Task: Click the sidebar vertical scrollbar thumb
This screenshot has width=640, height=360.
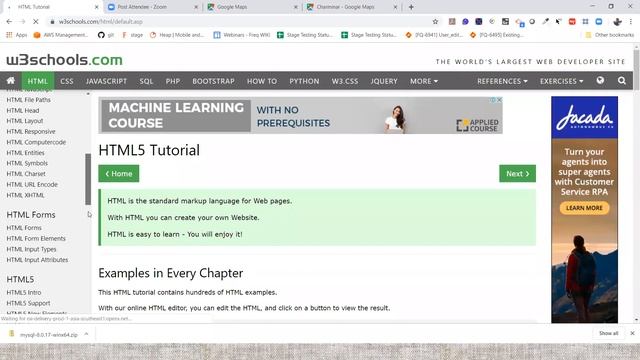Action: coord(88,179)
